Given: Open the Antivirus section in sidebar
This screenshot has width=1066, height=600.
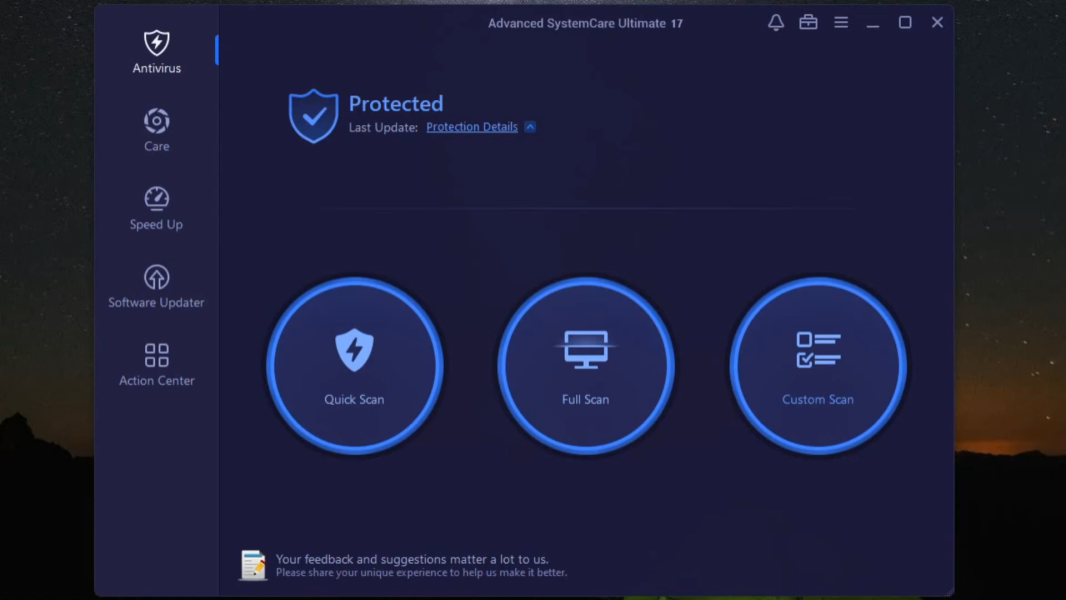Looking at the screenshot, I should coord(156,52).
